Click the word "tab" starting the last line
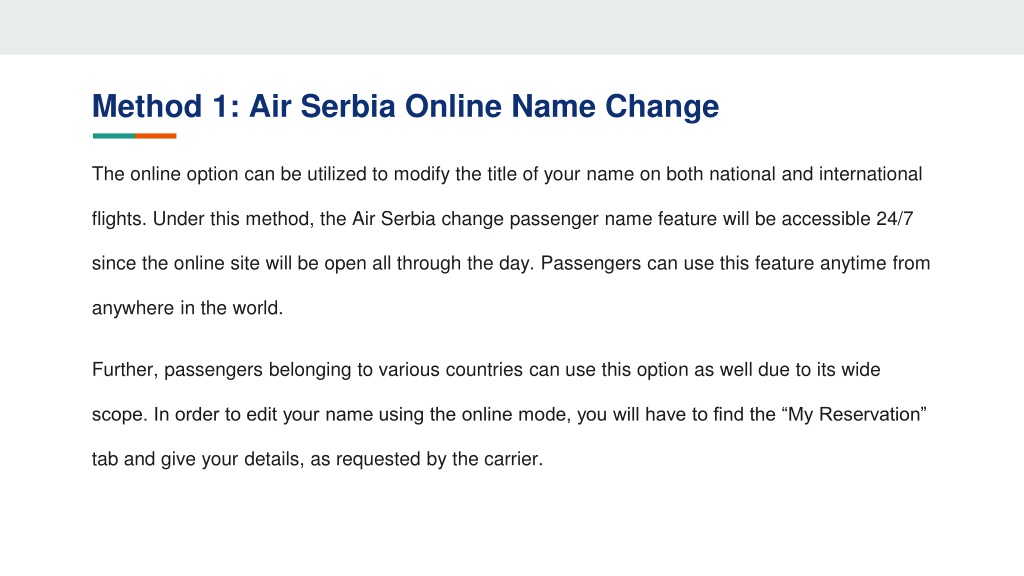The image size is (1024, 576). coord(105,459)
